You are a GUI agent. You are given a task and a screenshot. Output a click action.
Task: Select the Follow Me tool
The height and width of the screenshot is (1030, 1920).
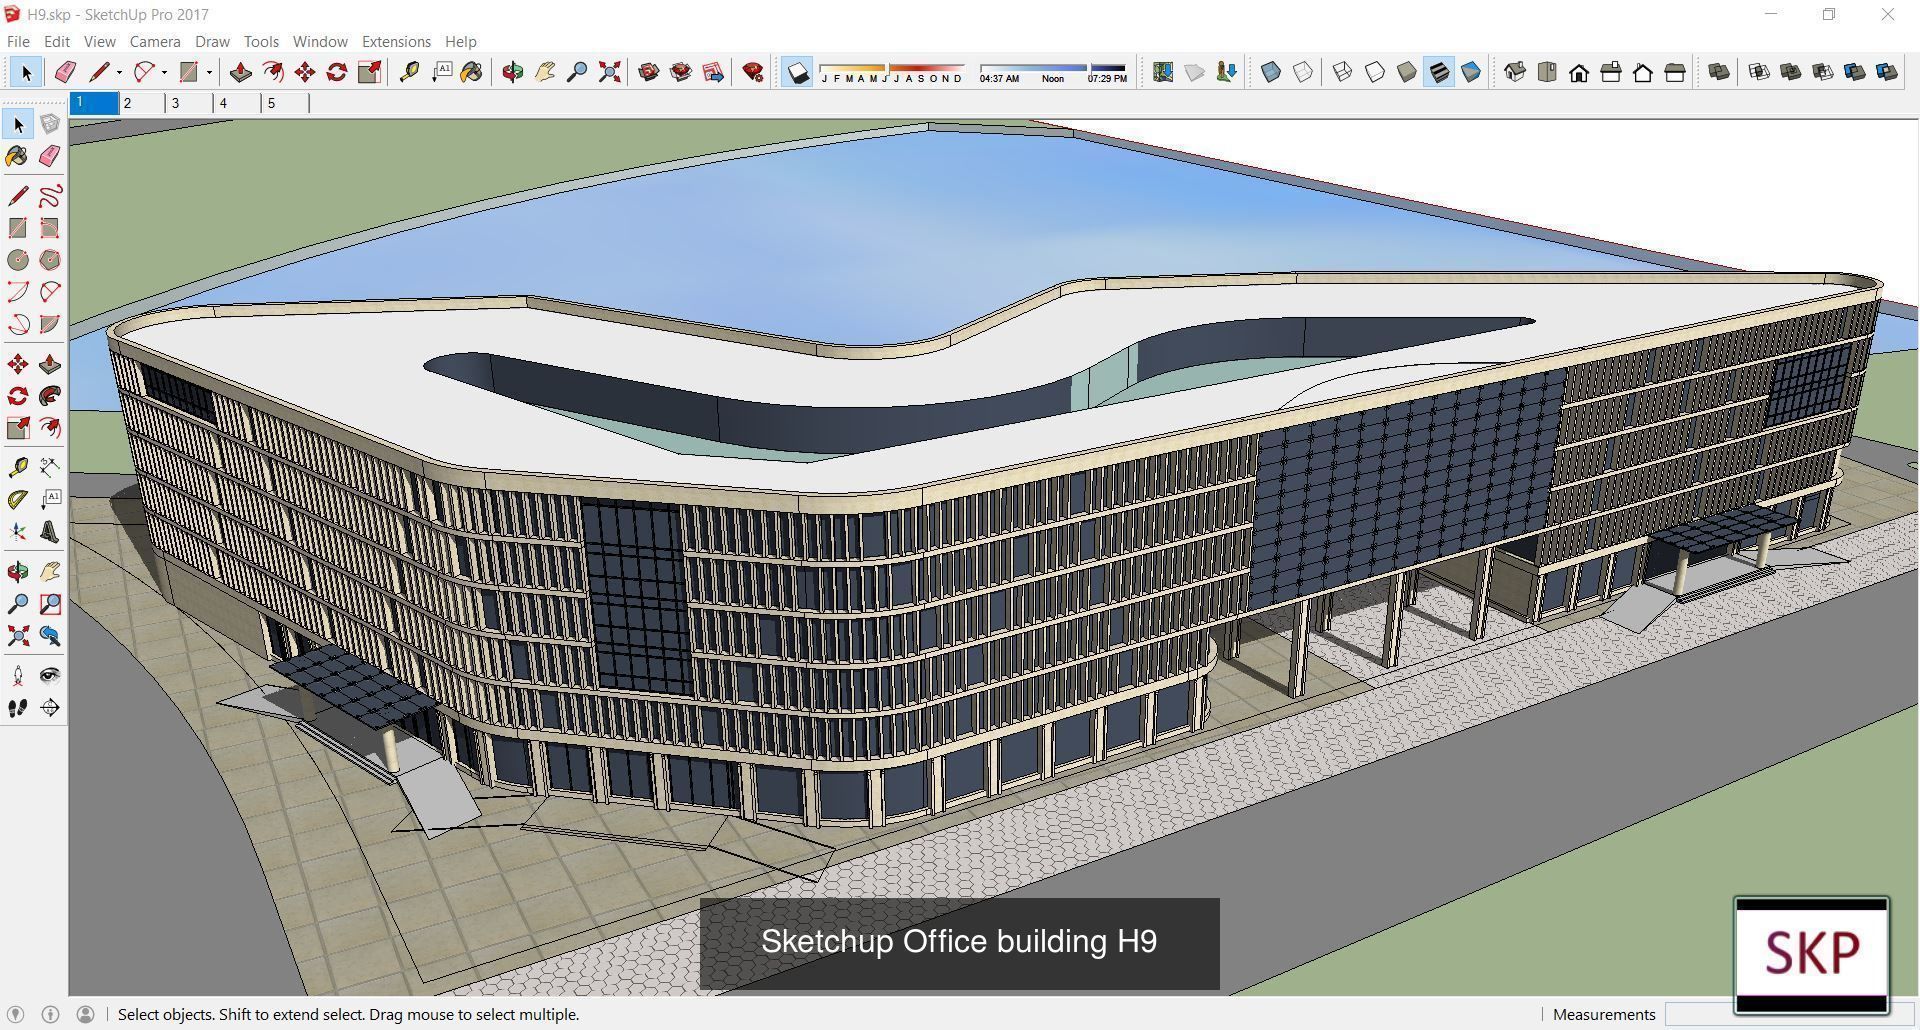point(50,396)
